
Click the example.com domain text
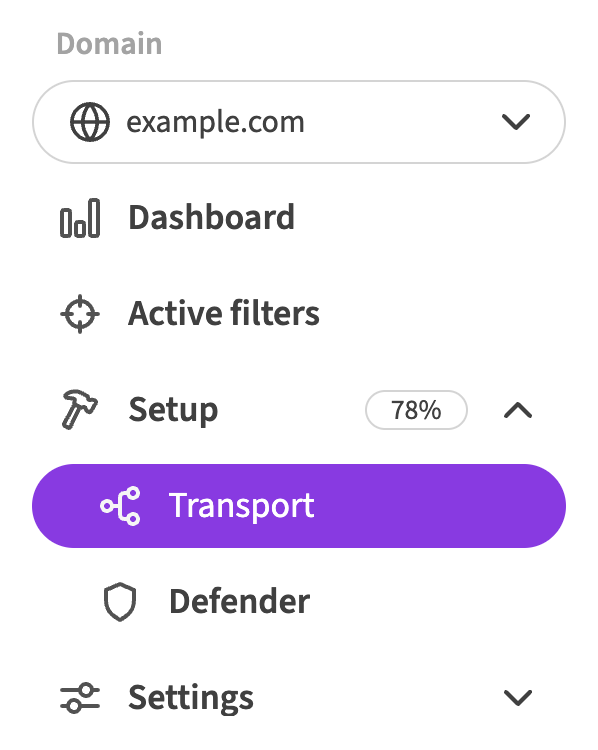(215, 122)
